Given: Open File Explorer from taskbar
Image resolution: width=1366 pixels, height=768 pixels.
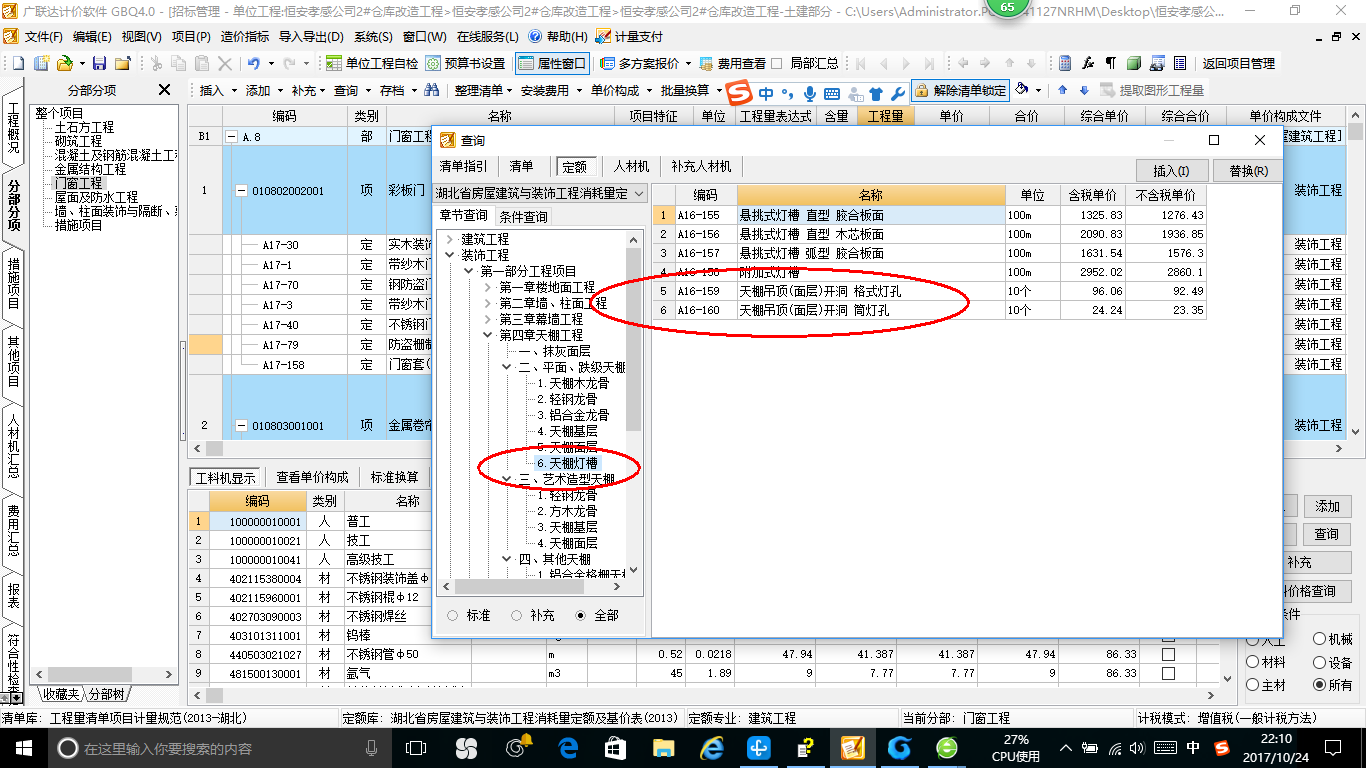Looking at the screenshot, I should click(x=663, y=747).
